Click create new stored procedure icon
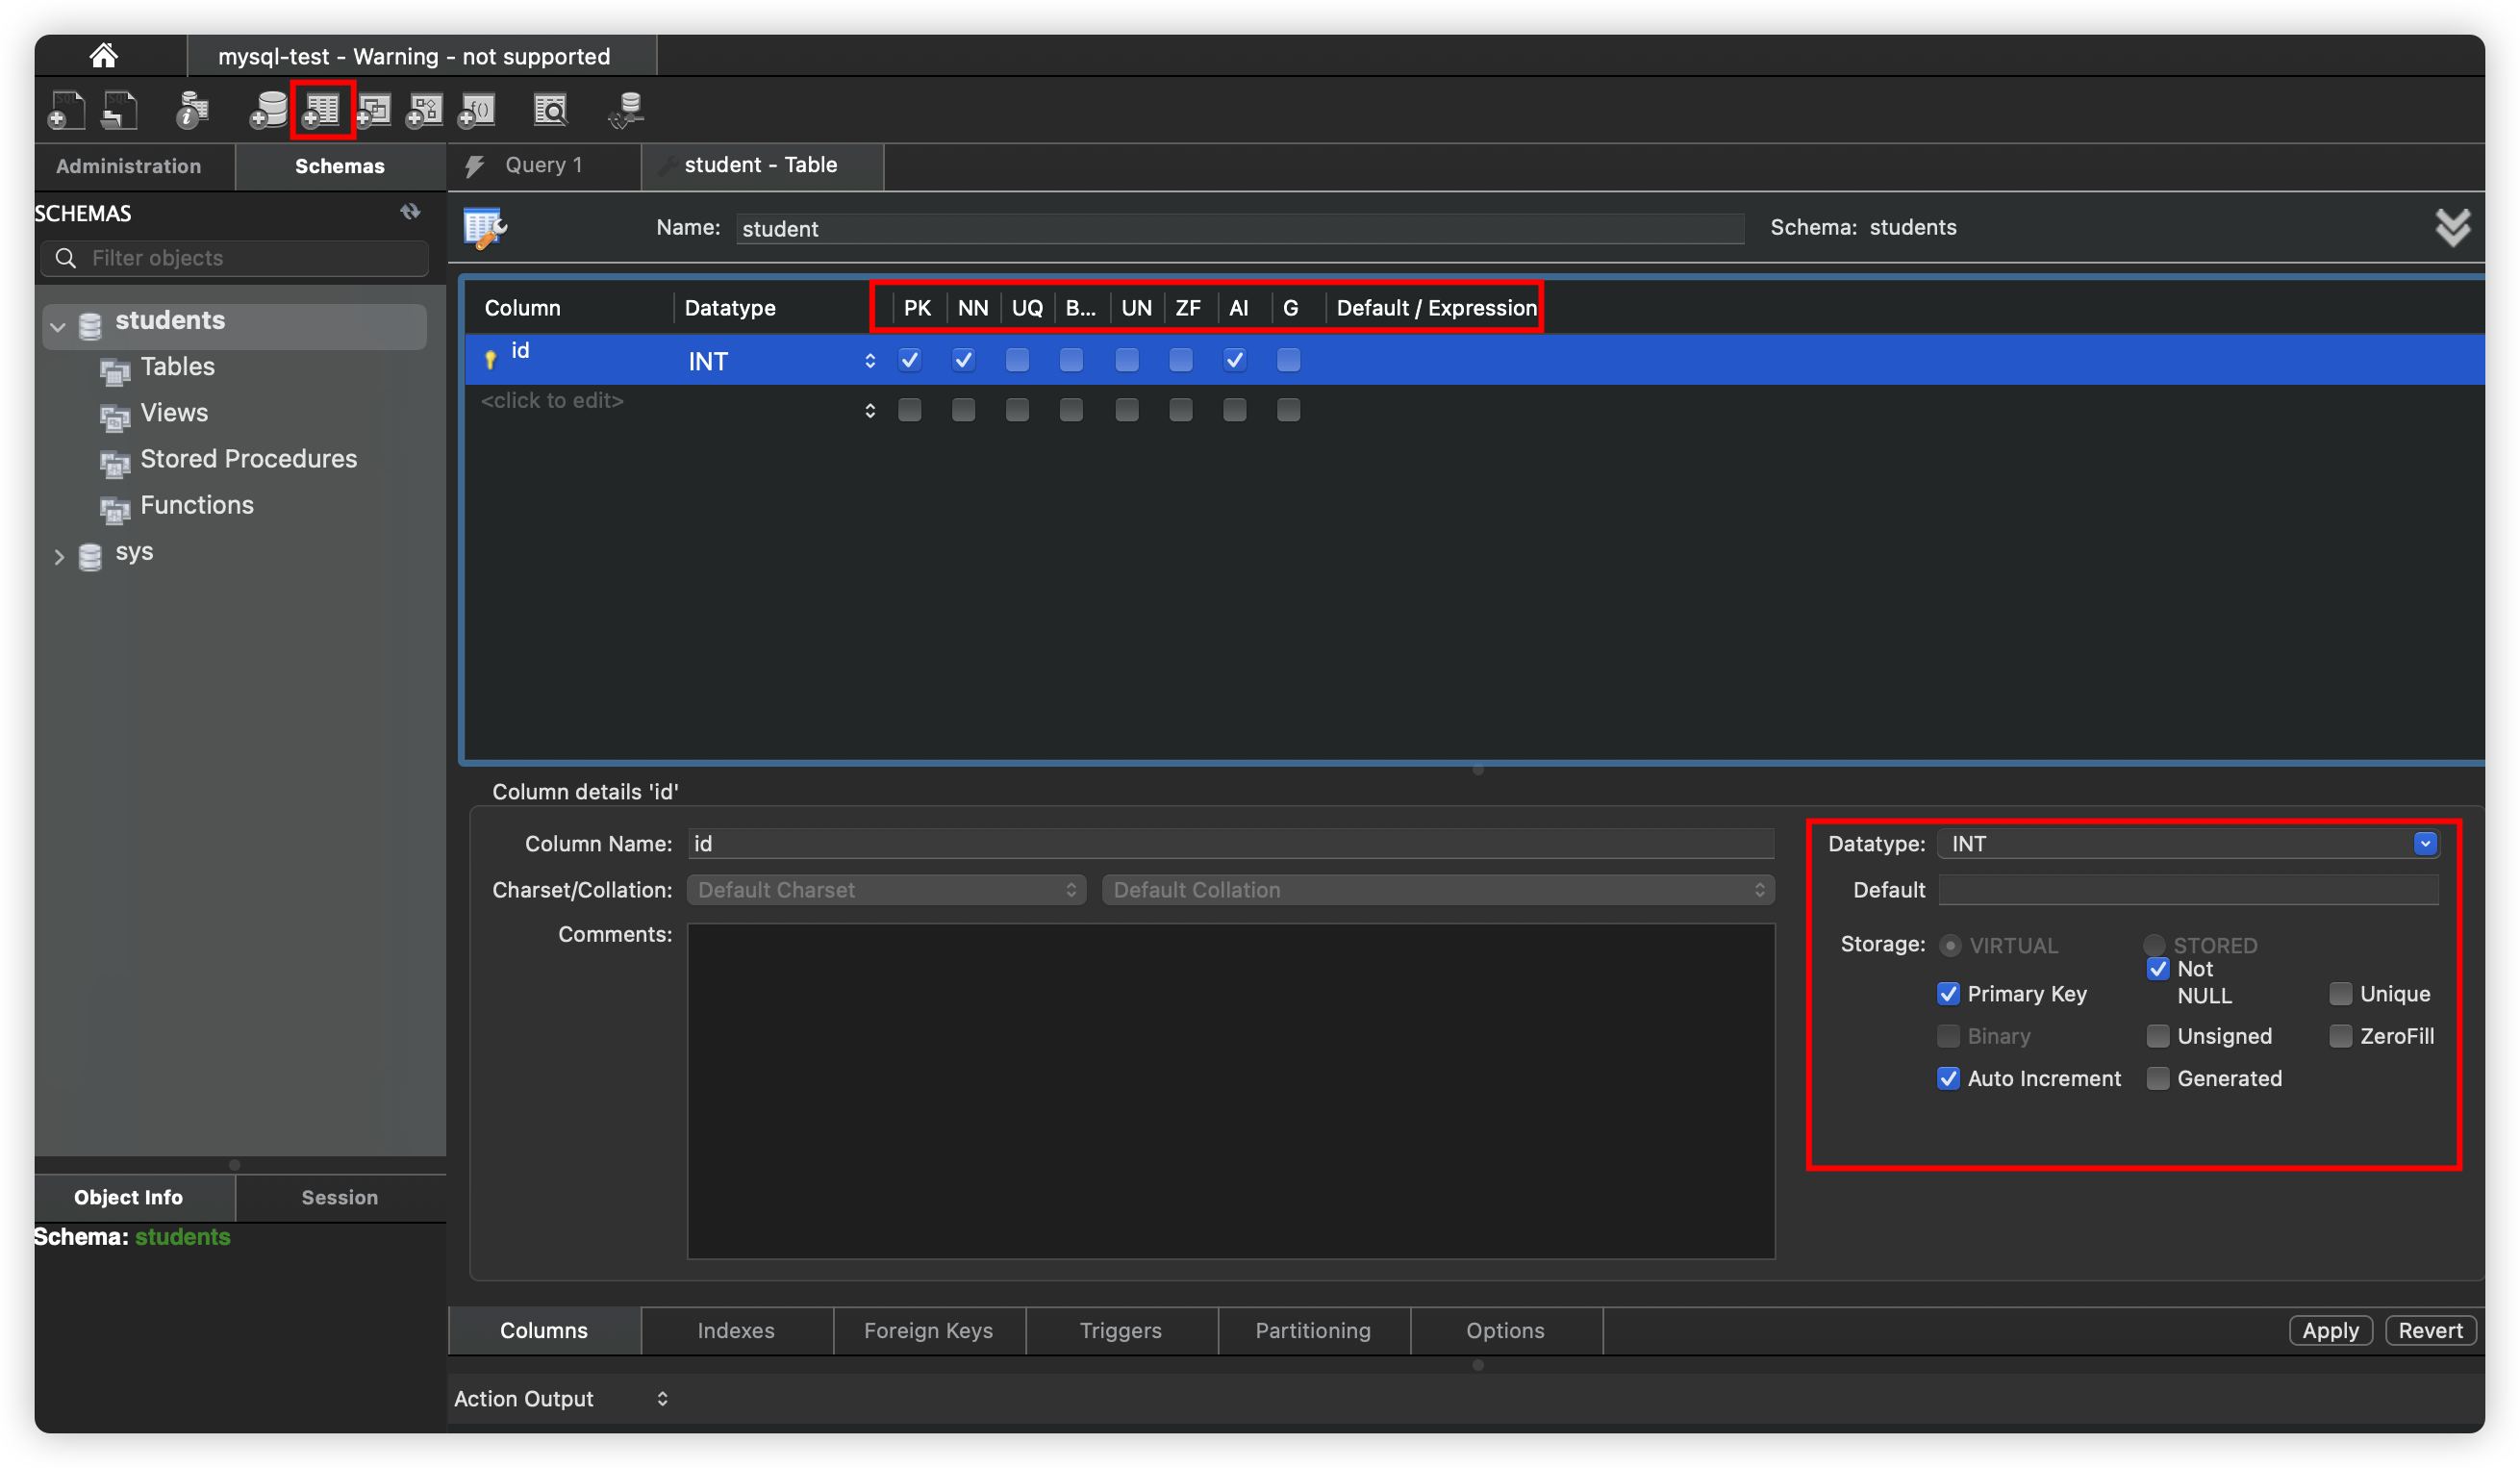2520x1468 pixels. pos(424,110)
